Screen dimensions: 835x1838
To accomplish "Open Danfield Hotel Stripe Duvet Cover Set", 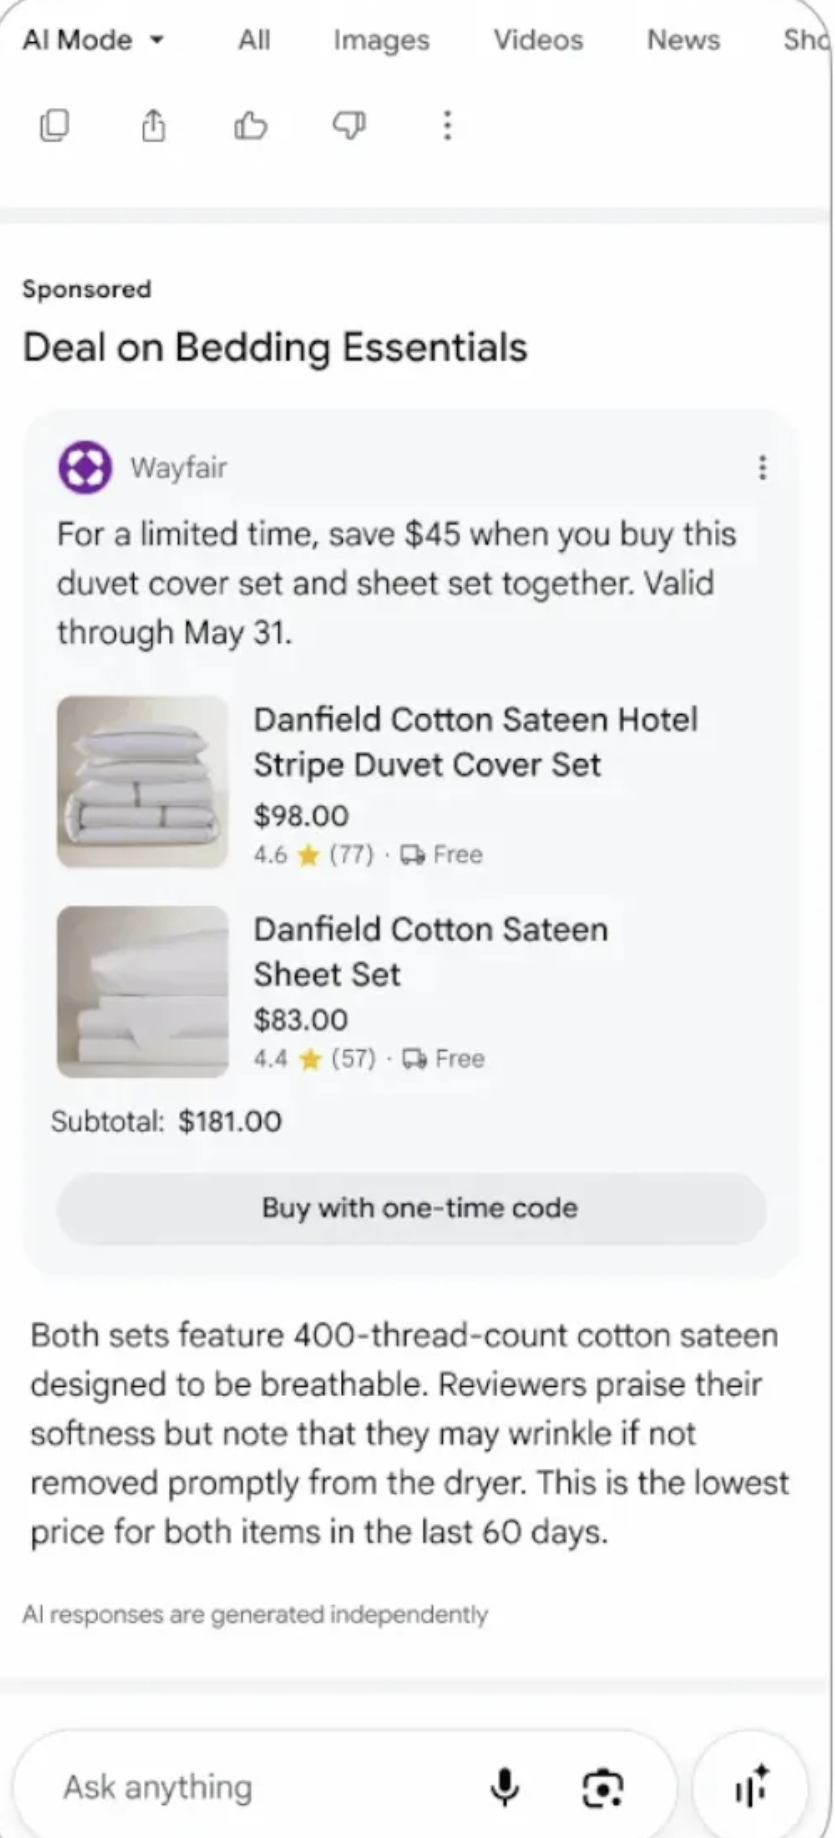I will tap(476, 742).
